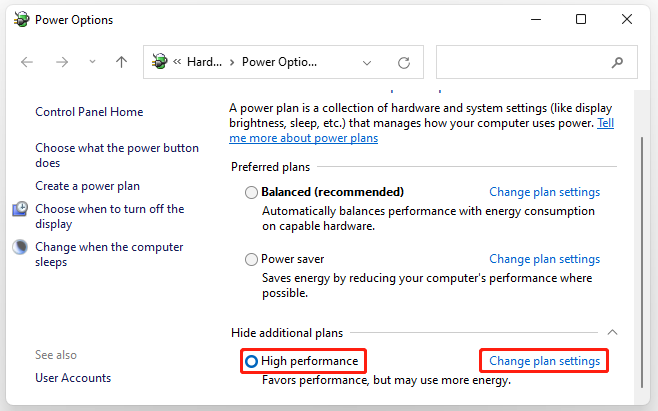Screen dimensions: 658x411
Task: Select the Power saver plan
Action: 251,259
